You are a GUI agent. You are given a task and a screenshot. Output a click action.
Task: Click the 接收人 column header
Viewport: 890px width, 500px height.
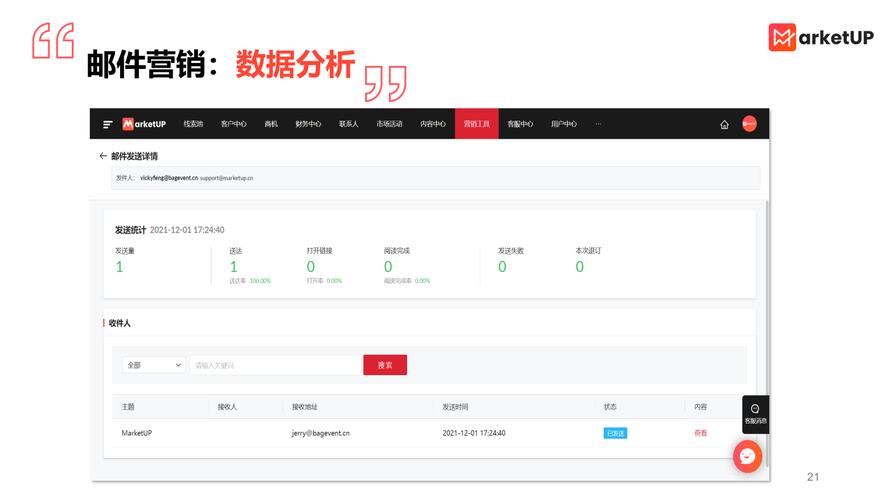point(227,407)
